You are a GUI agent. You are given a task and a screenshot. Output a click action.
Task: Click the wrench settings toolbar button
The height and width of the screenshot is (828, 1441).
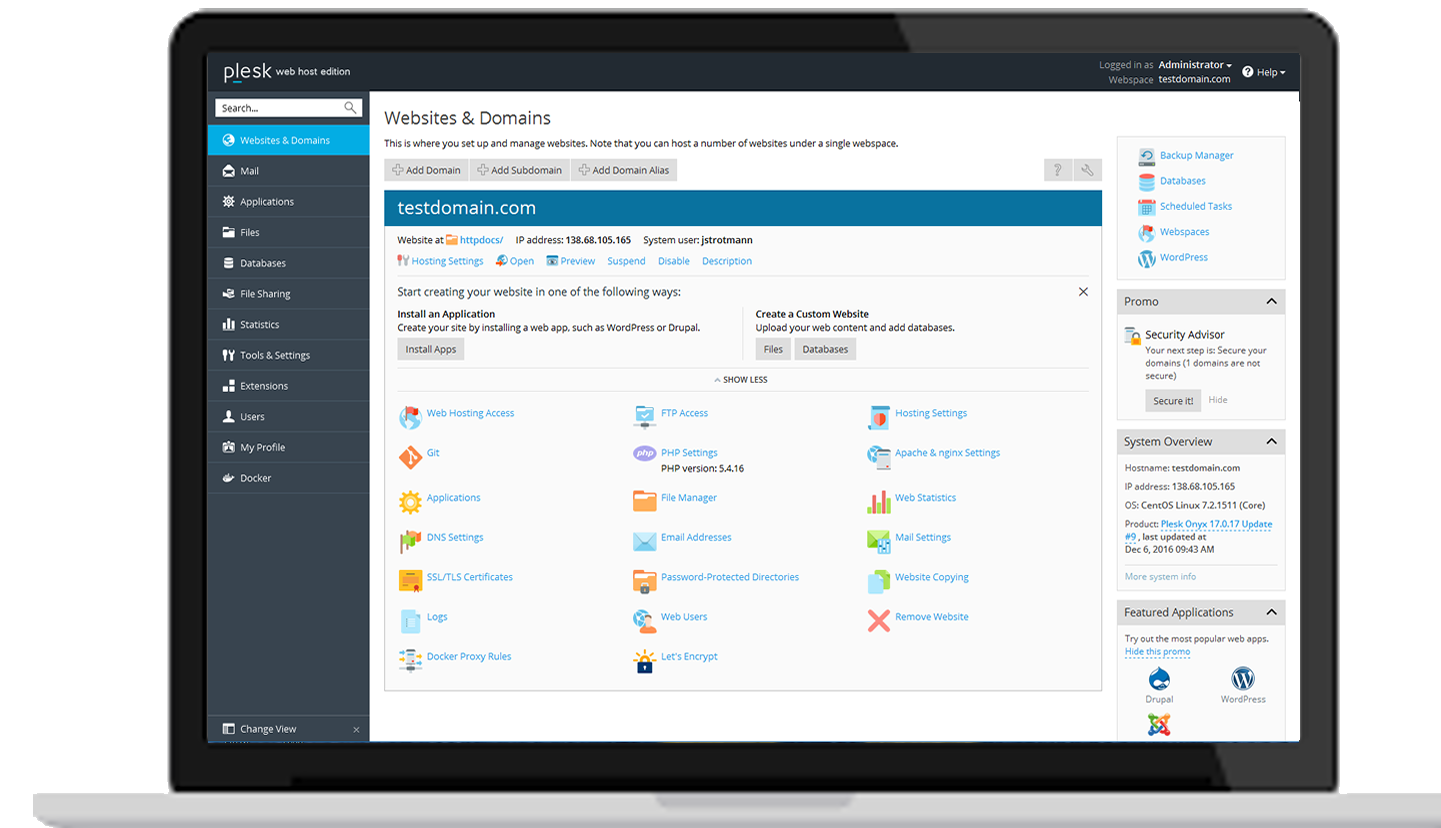click(x=1088, y=170)
